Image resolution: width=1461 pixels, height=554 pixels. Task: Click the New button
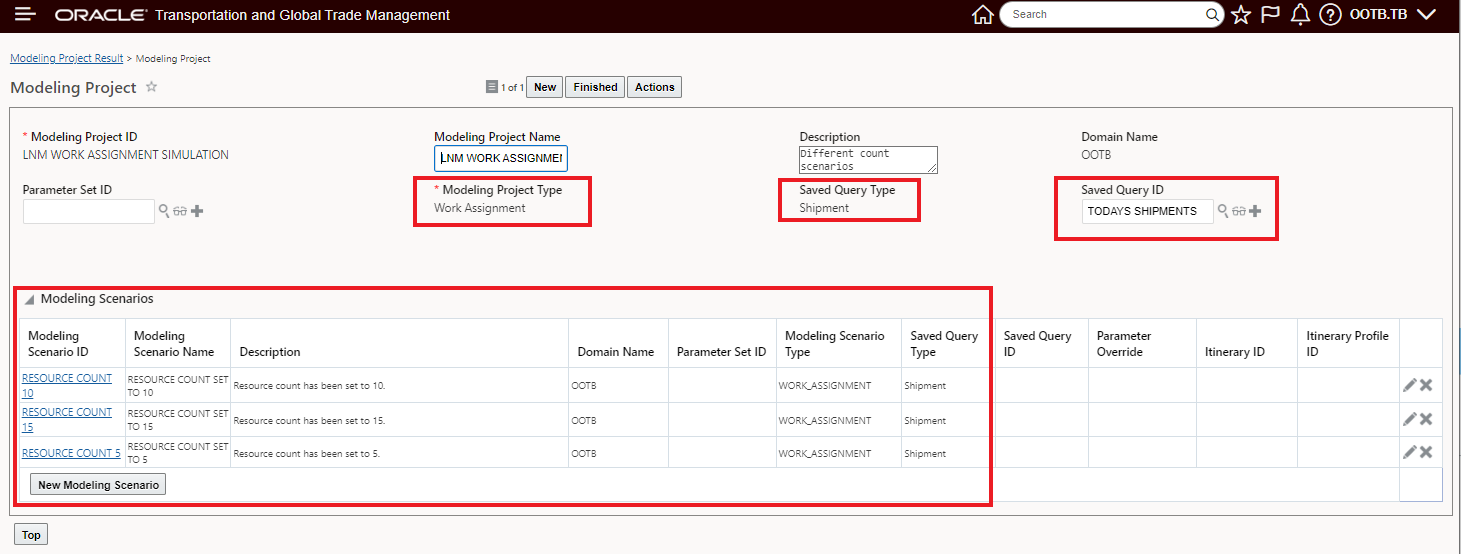545,87
